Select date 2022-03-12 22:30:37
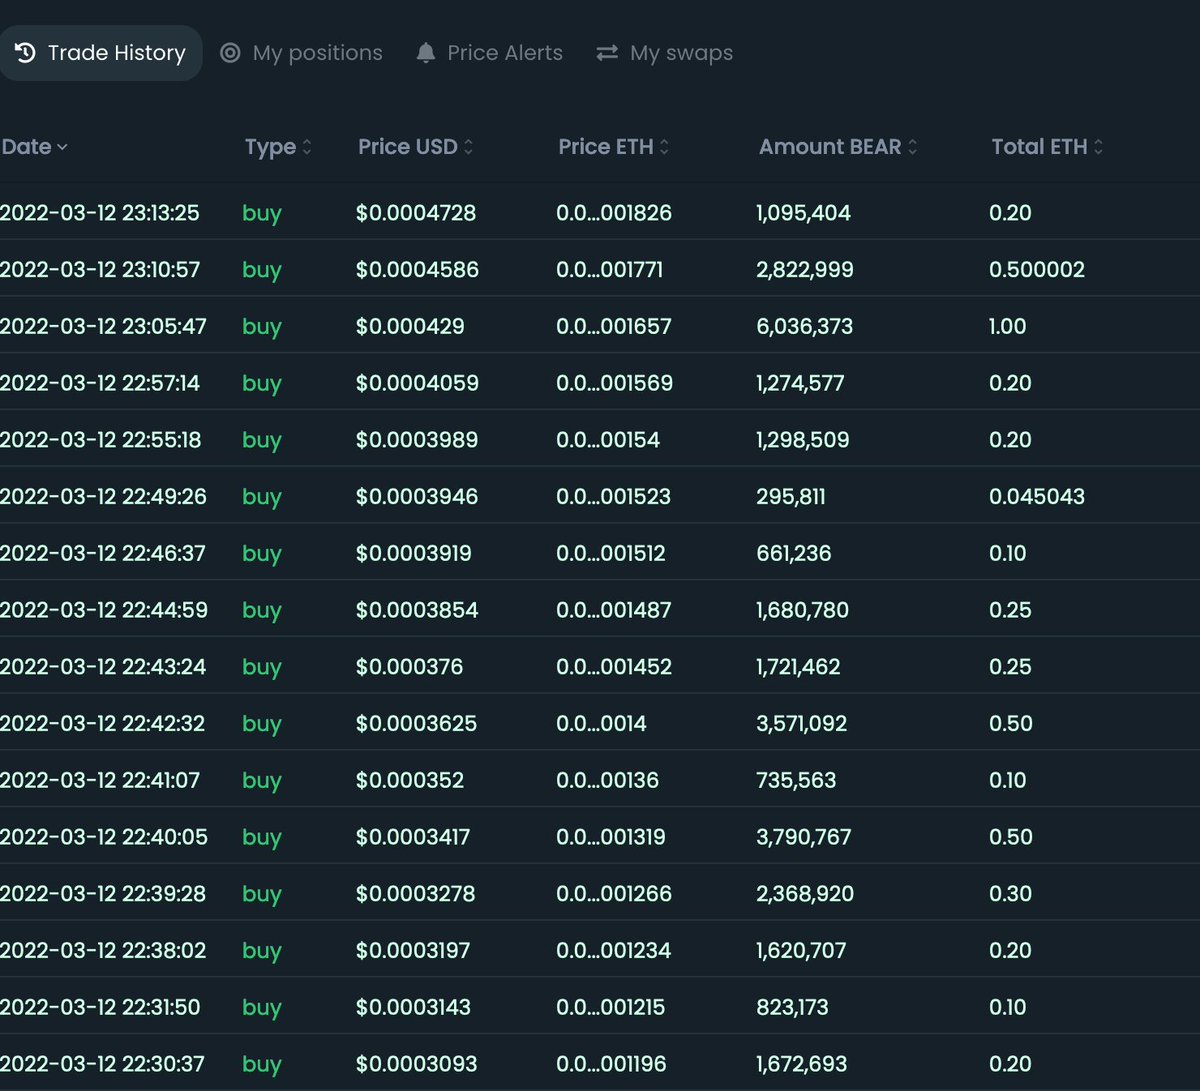1200x1091 pixels. [102, 1064]
